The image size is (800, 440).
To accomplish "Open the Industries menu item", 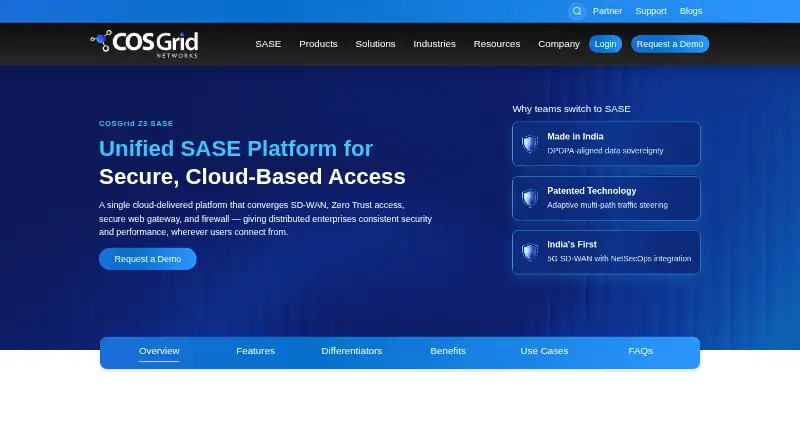I will 434,44.
